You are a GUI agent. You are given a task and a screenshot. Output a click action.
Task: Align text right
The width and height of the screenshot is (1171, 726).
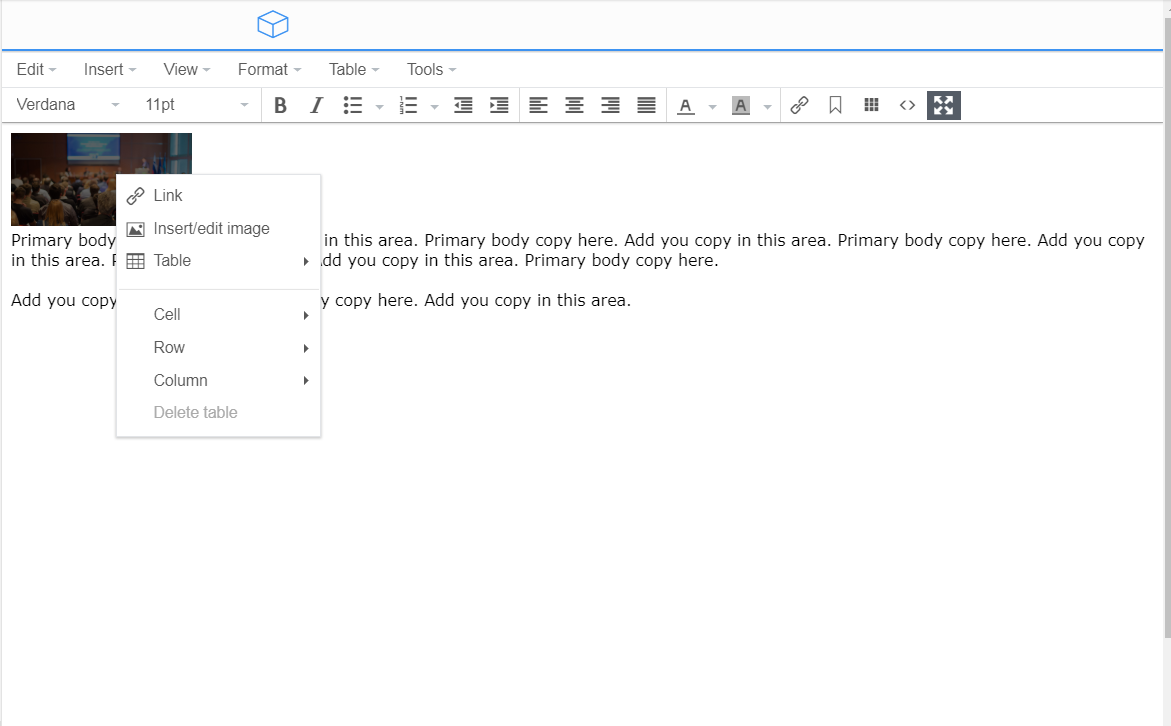pyautogui.click(x=610, y=105)
